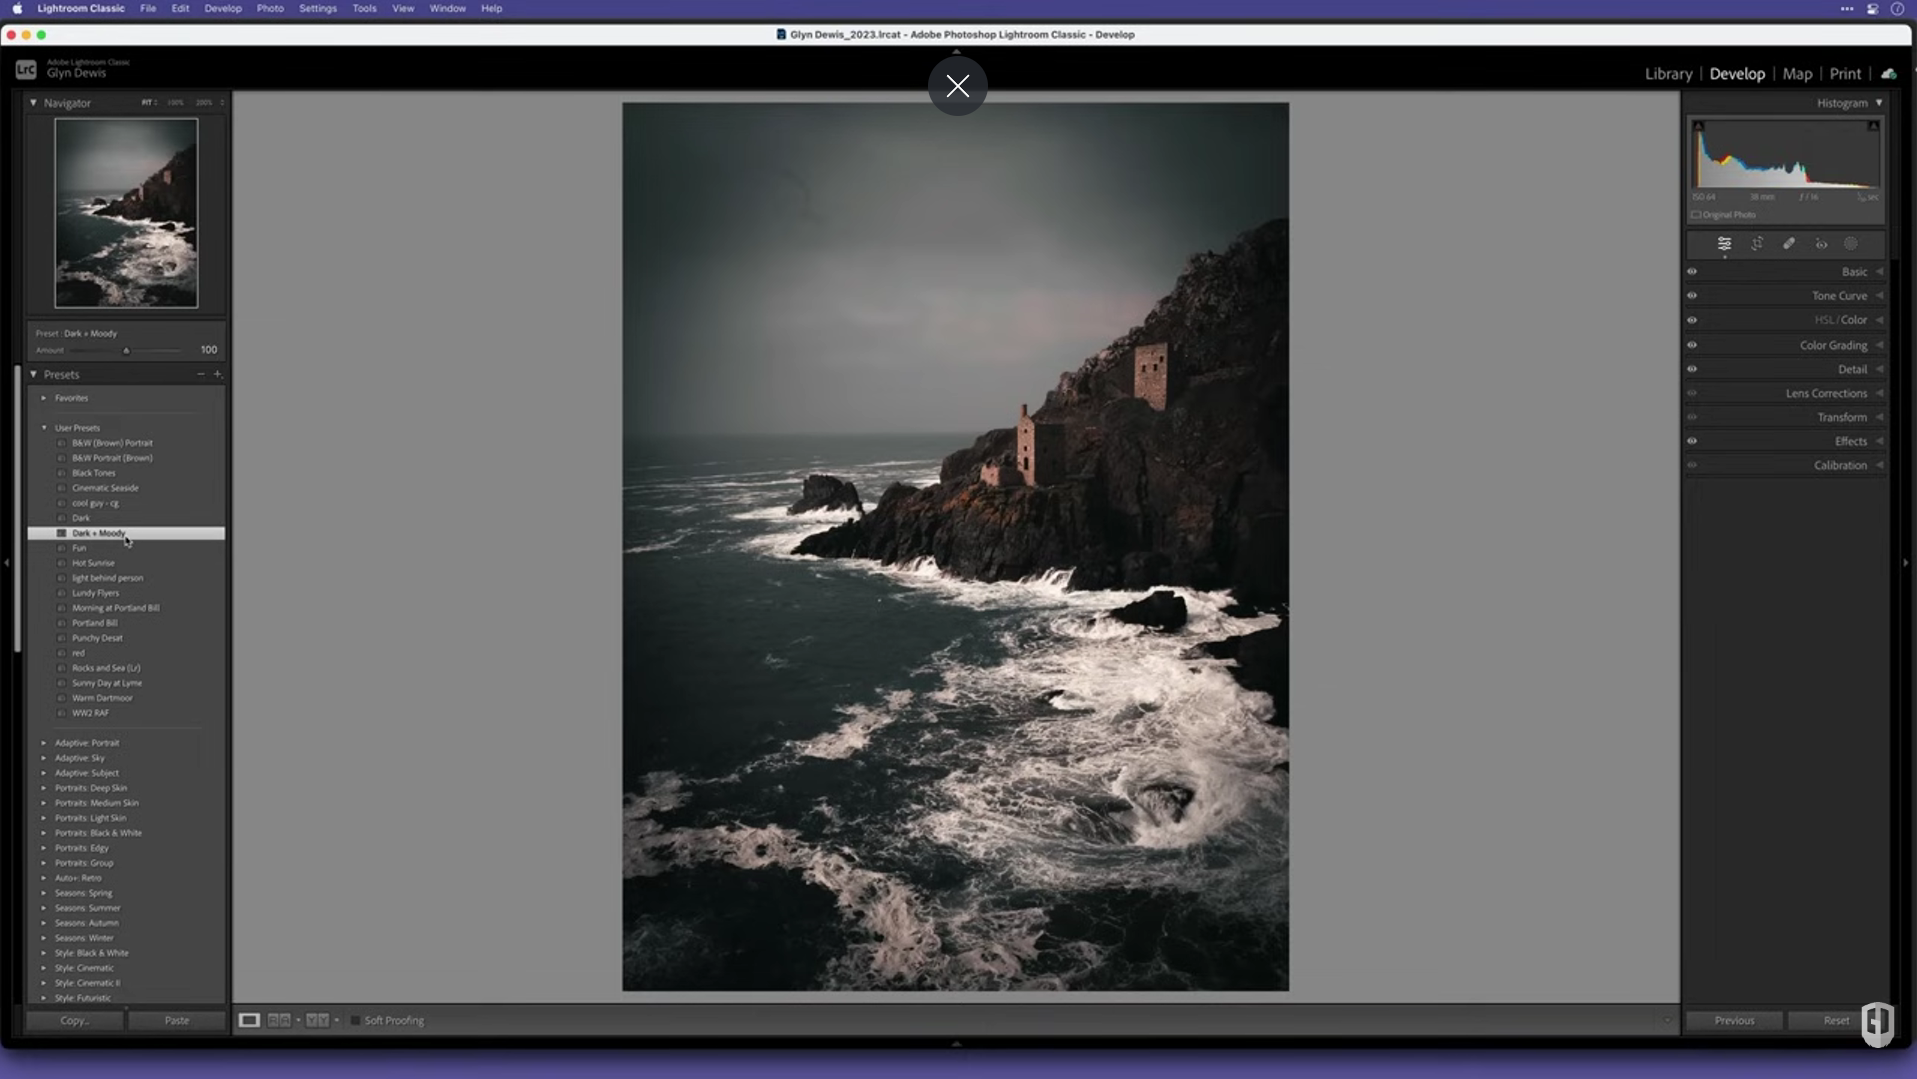
Task: Click the Lrc identity plate logo
Action: pos(26,69)
